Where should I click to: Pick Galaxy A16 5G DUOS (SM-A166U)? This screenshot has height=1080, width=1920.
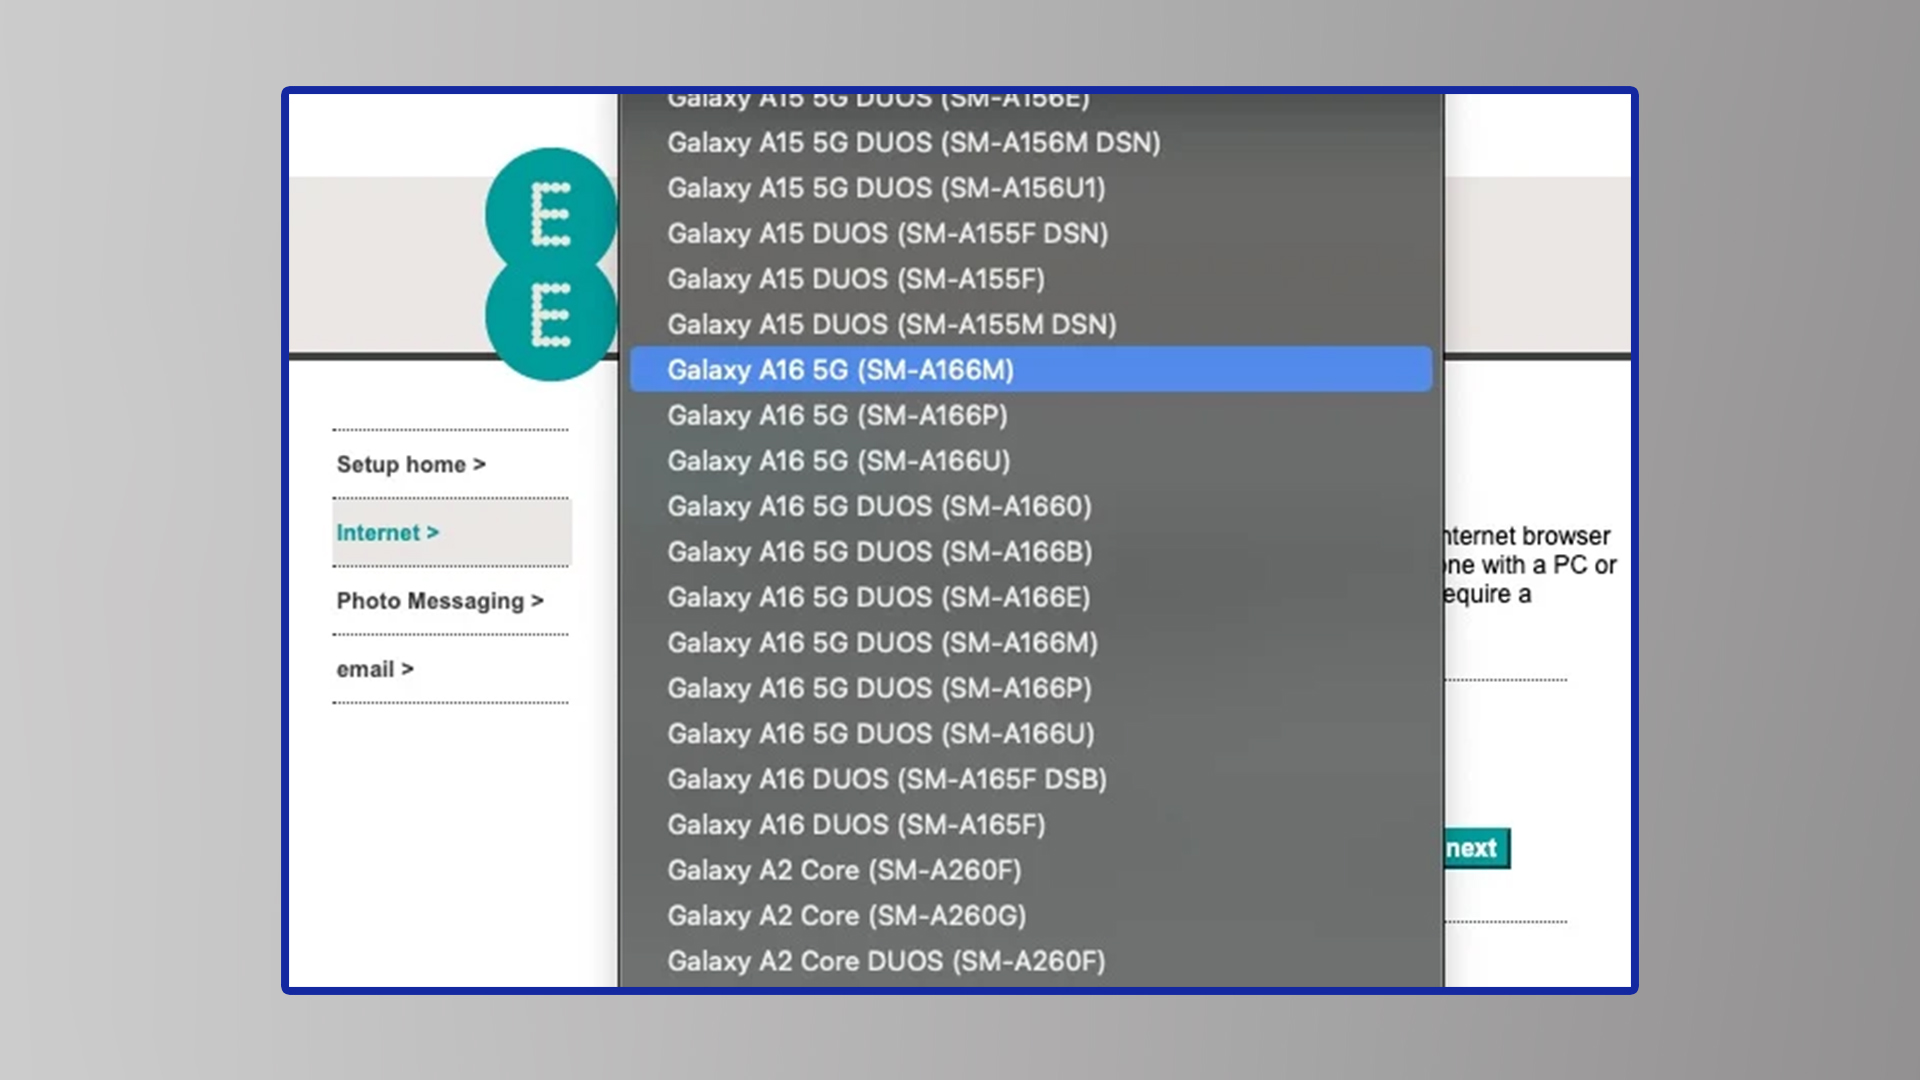[x=1030, y=734]
